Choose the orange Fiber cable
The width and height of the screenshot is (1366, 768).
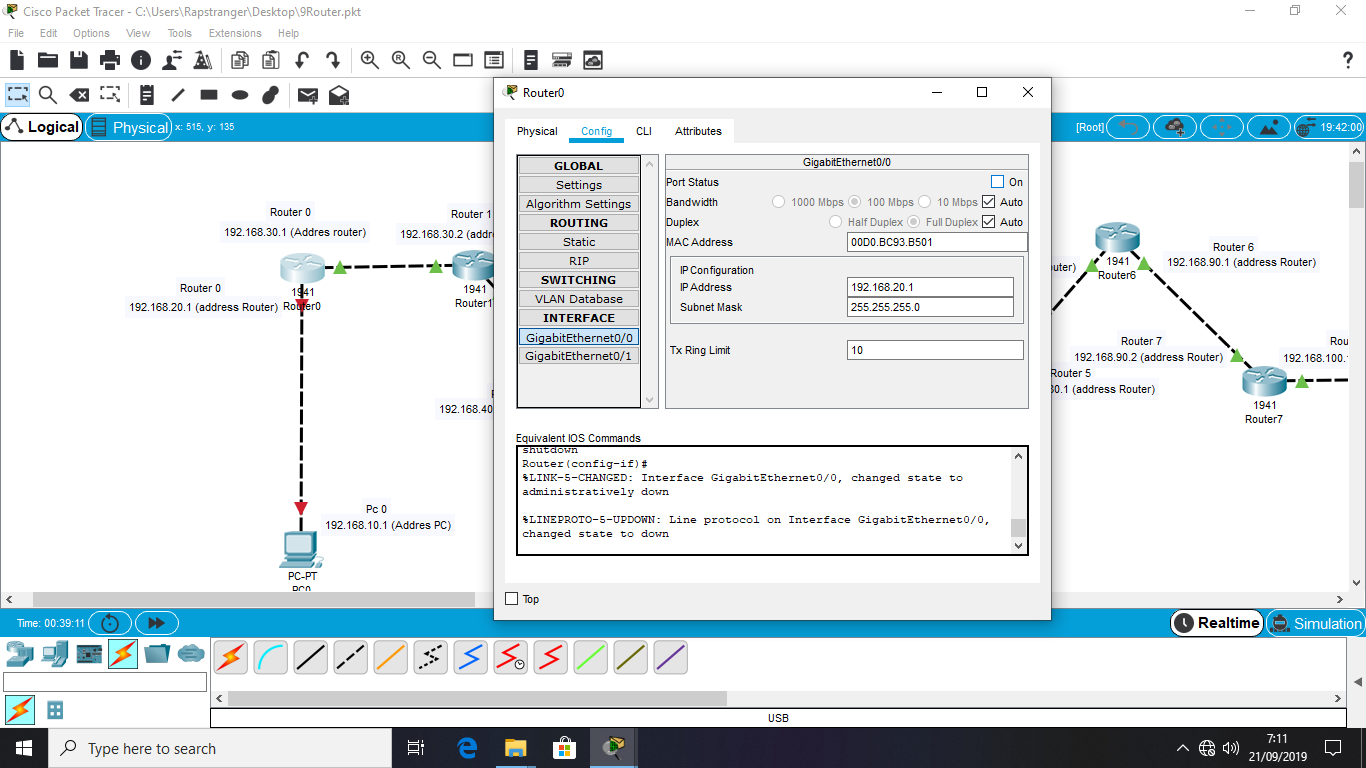tap(391, 657)
